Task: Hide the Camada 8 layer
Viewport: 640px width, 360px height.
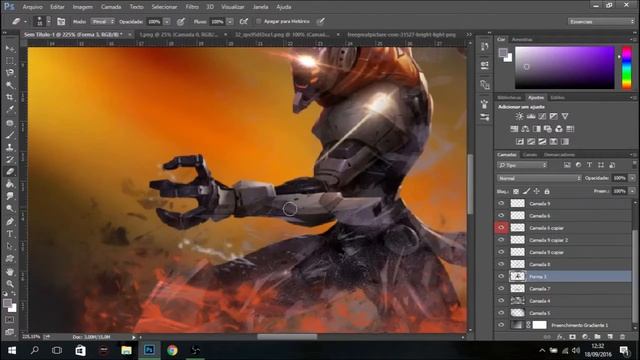Action: (501, 264)
